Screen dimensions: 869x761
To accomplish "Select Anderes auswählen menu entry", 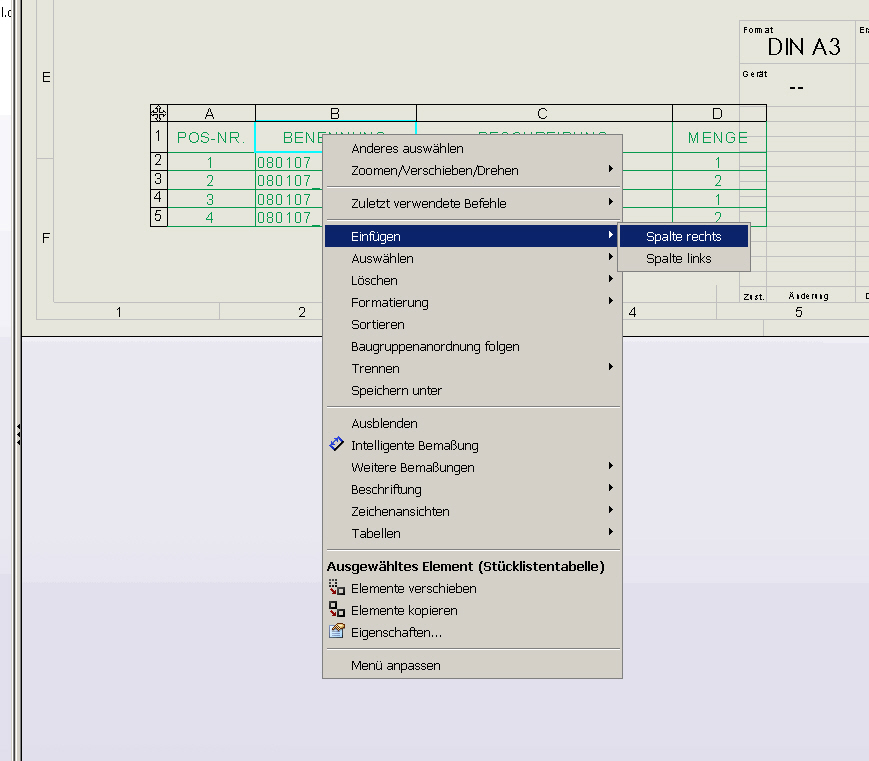I will click(472, 149).
